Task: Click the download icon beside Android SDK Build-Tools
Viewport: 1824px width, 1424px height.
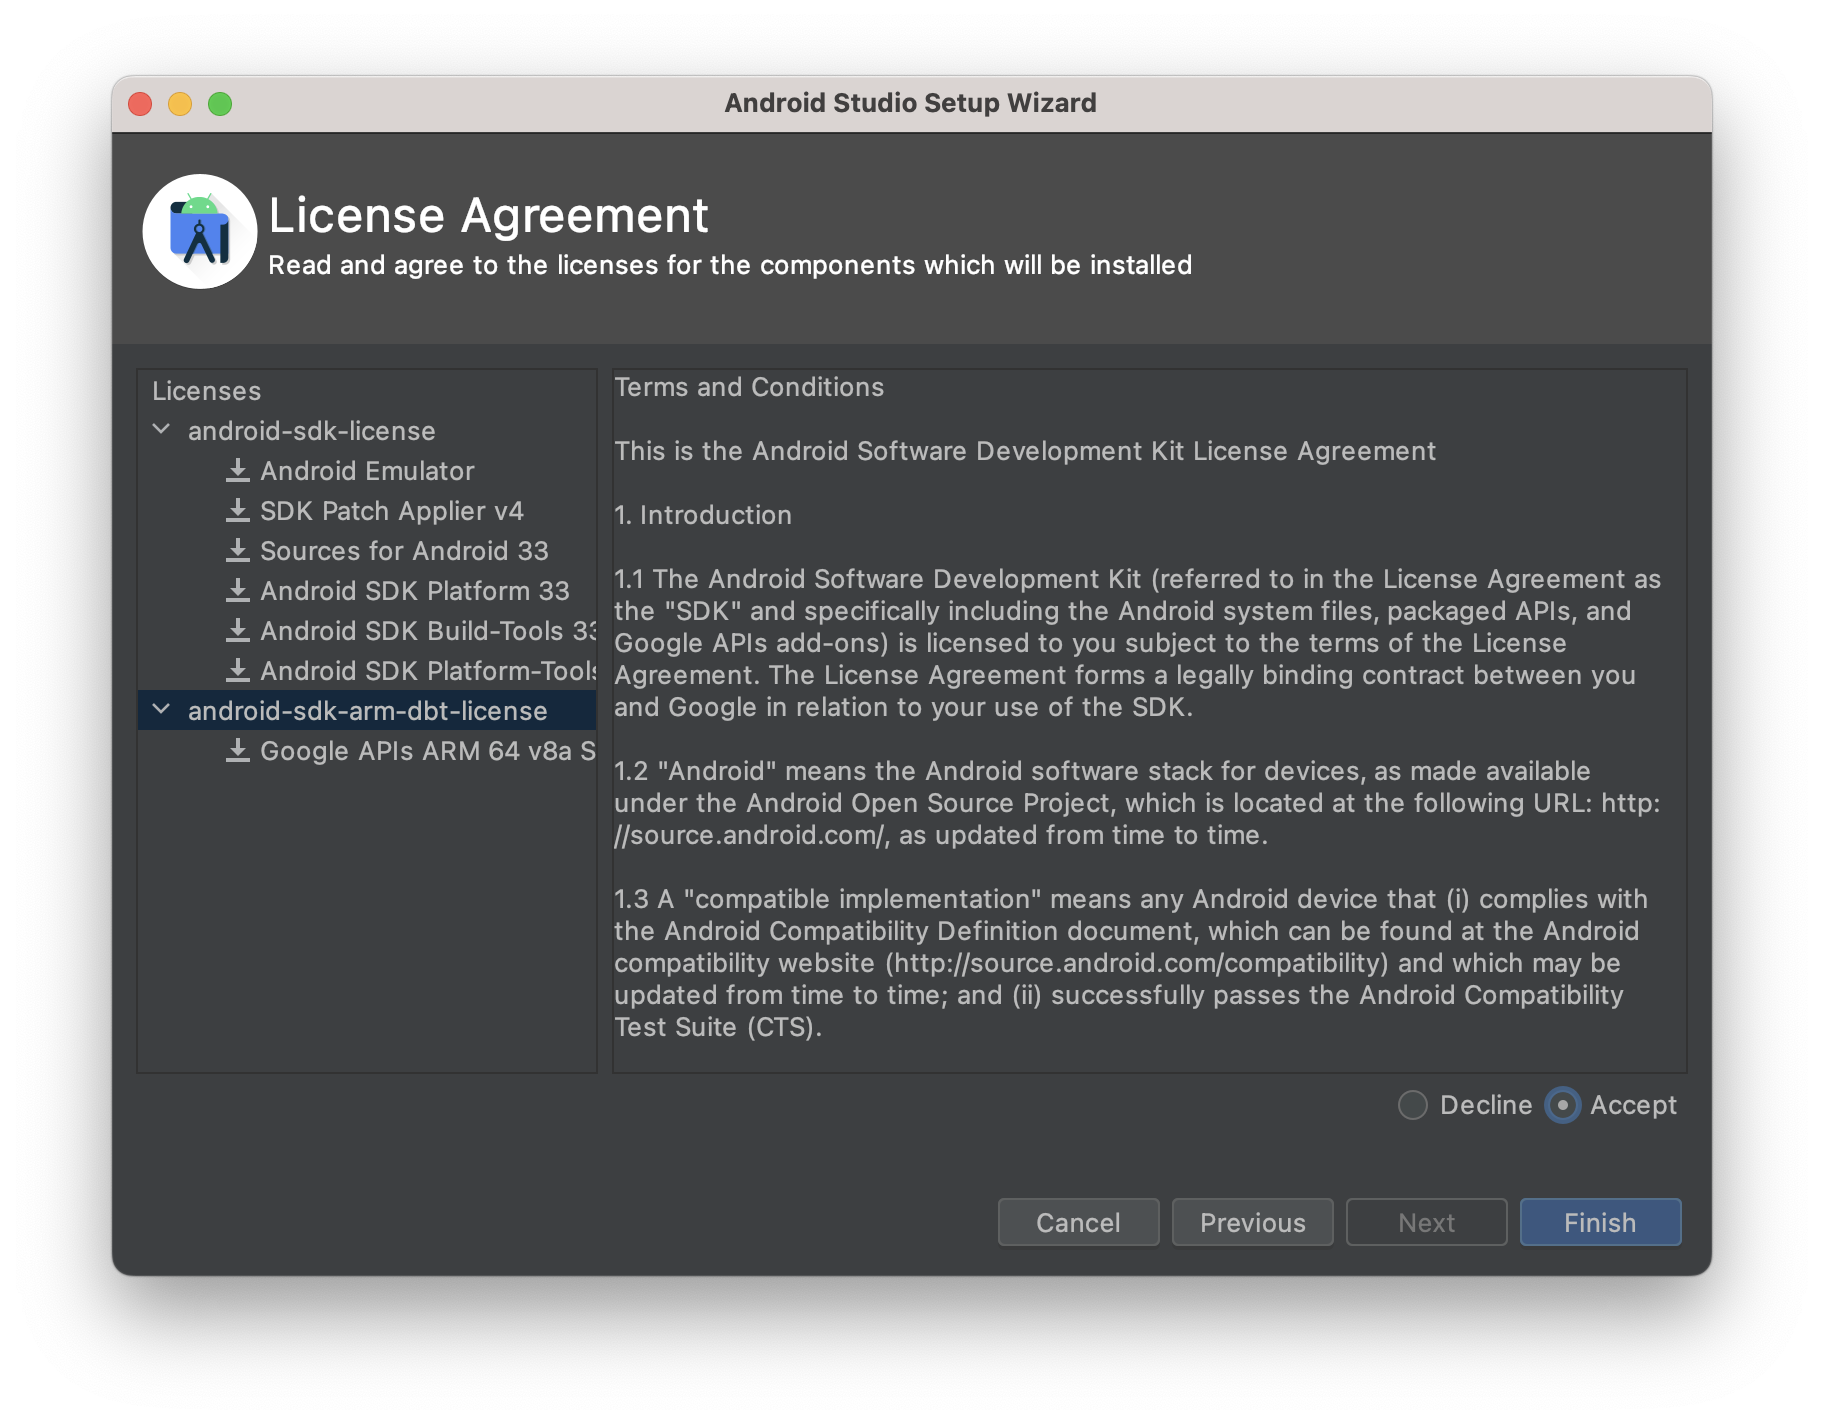Action: [x=238, y=630]
